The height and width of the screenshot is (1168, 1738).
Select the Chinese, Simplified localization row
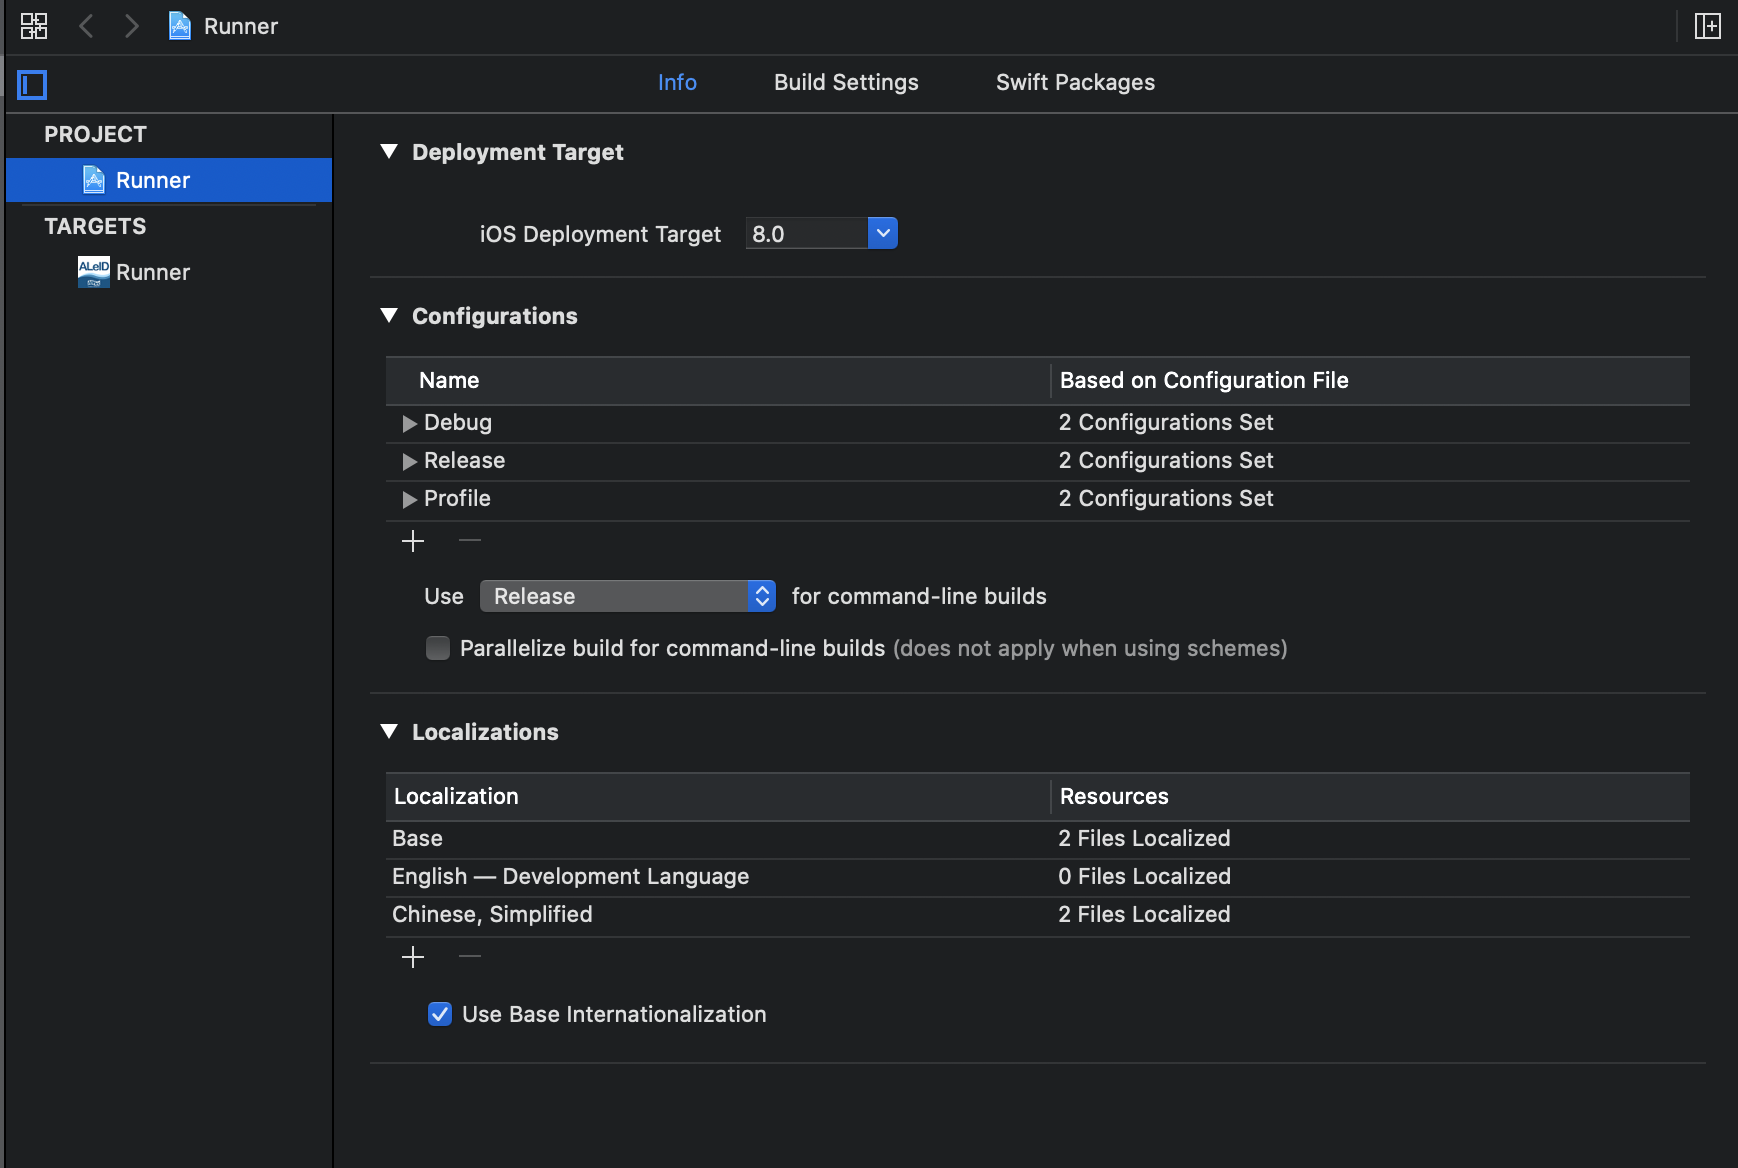(492, 915)
